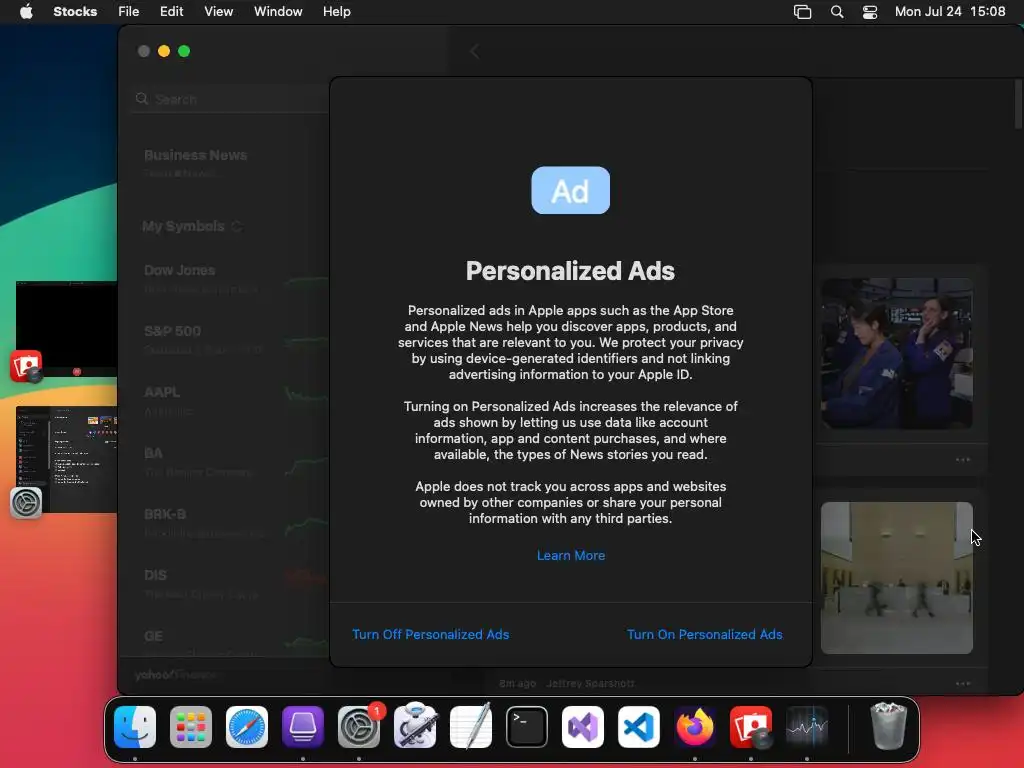Switch to System Settings window in Stage Manager
Screen dimensions: 1024x768
coord(67,459)
